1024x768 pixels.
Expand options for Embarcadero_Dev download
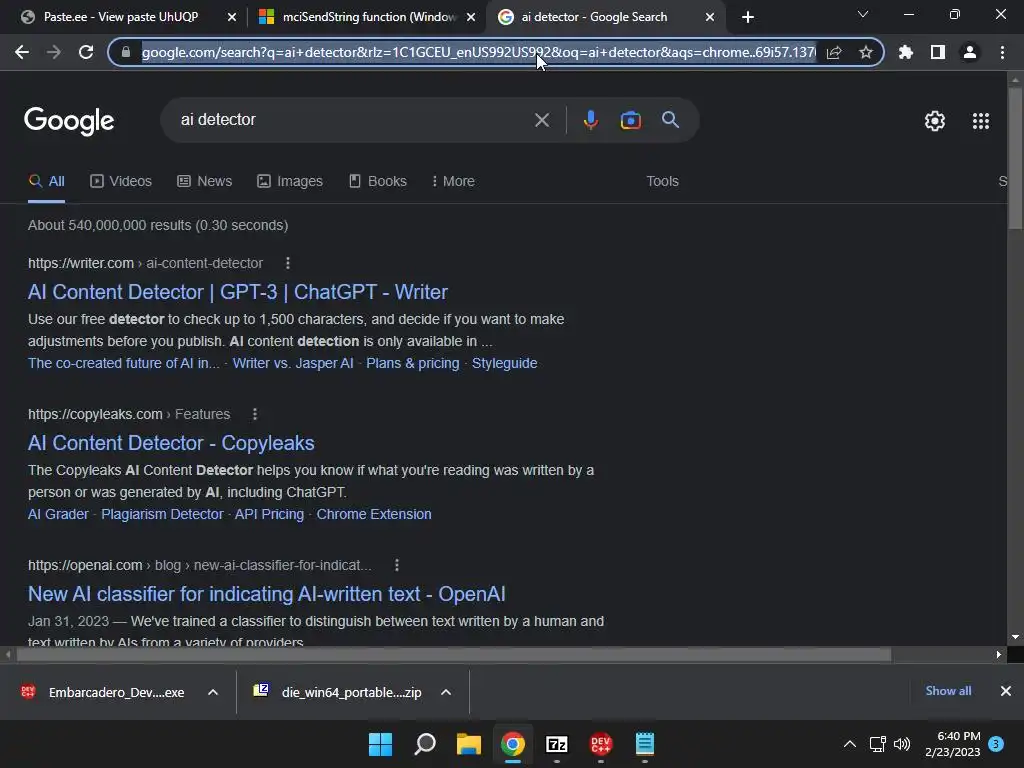pos(213,692)
